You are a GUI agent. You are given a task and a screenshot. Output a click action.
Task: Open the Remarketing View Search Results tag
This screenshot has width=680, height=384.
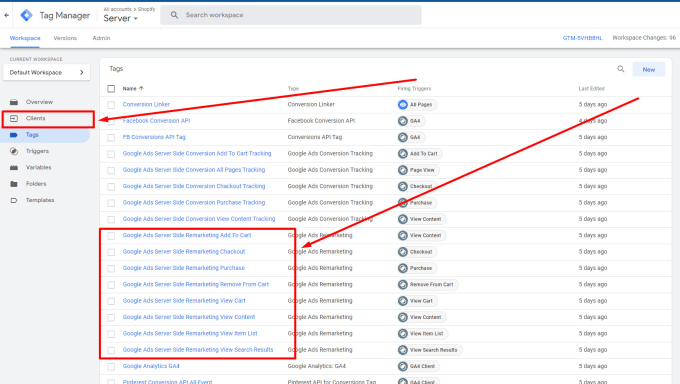[x=198, y=350]
